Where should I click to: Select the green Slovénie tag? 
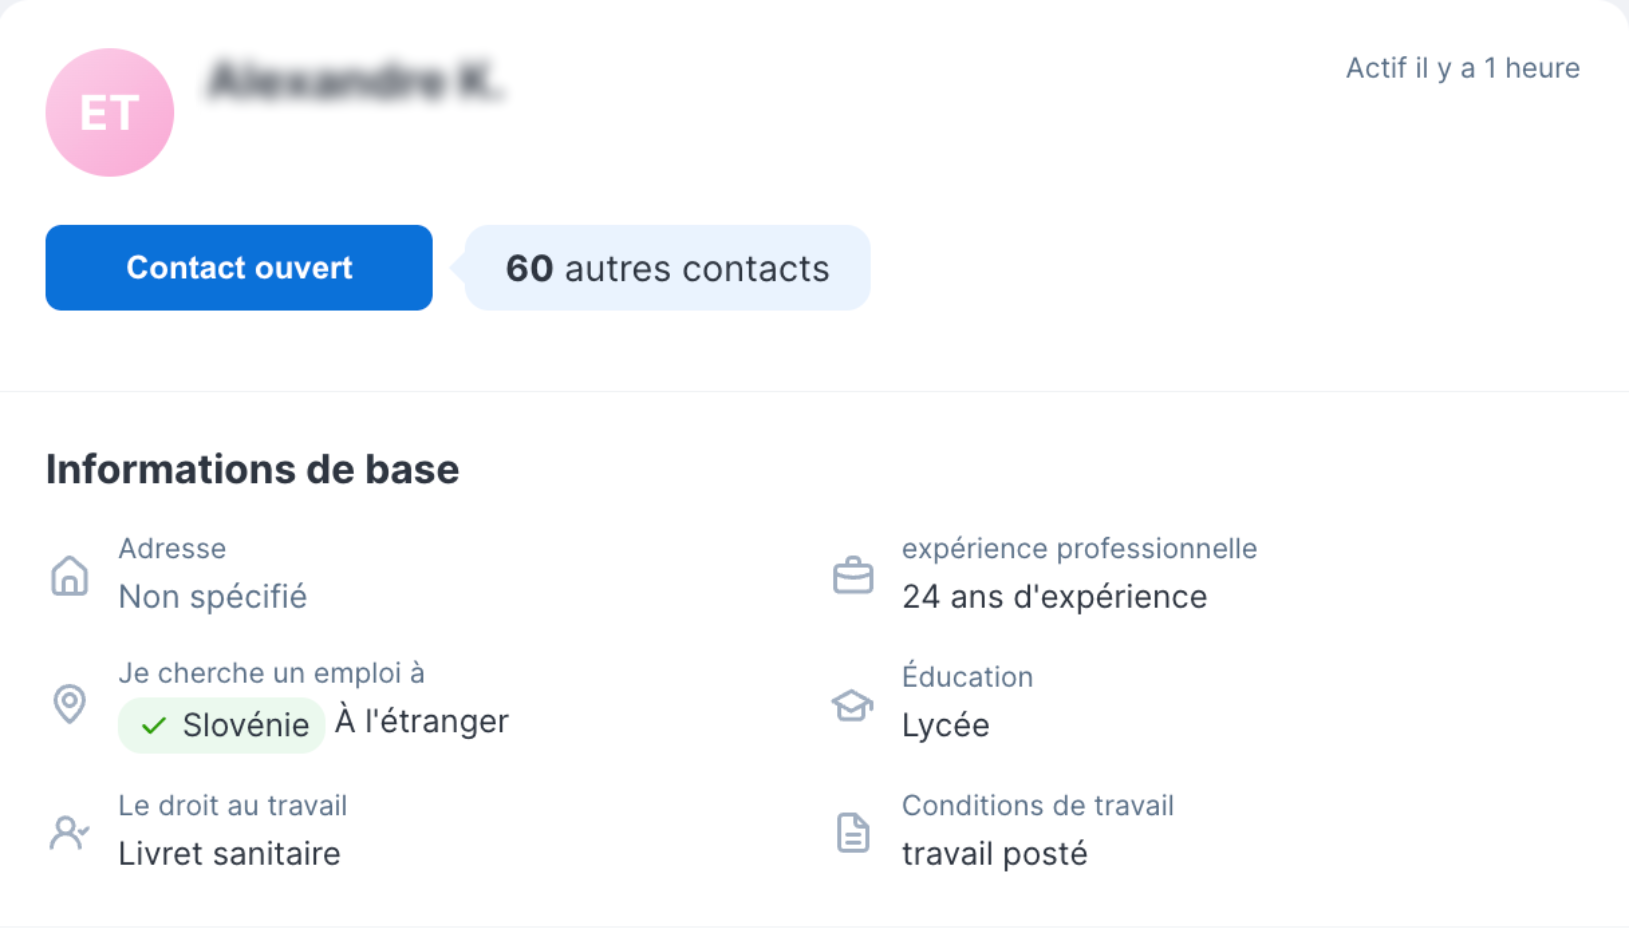coord(222,725)
